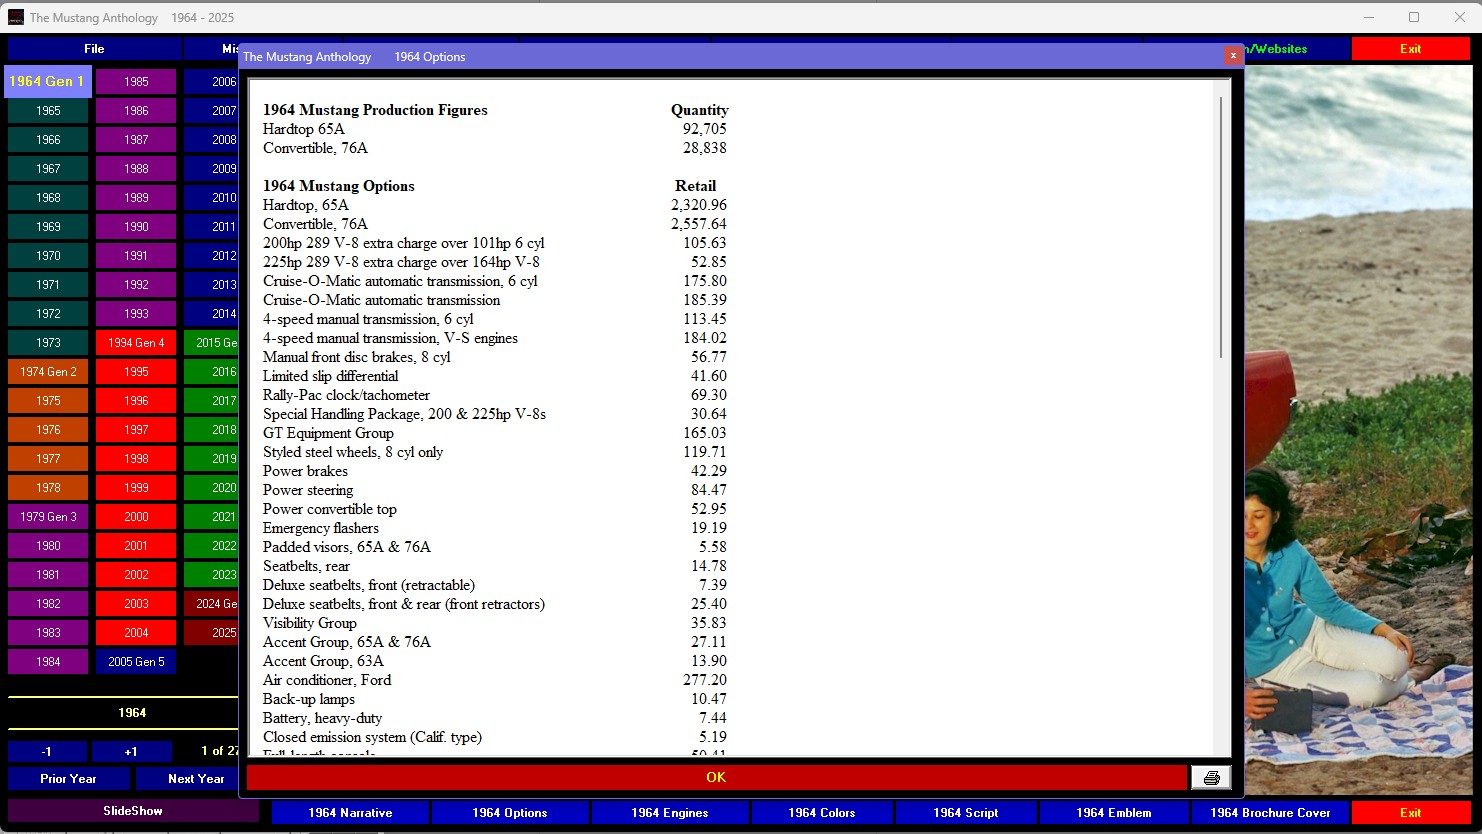Select the 1965 year button
The height and width of the screenshot is (834, 1482).
coord(48,110)
